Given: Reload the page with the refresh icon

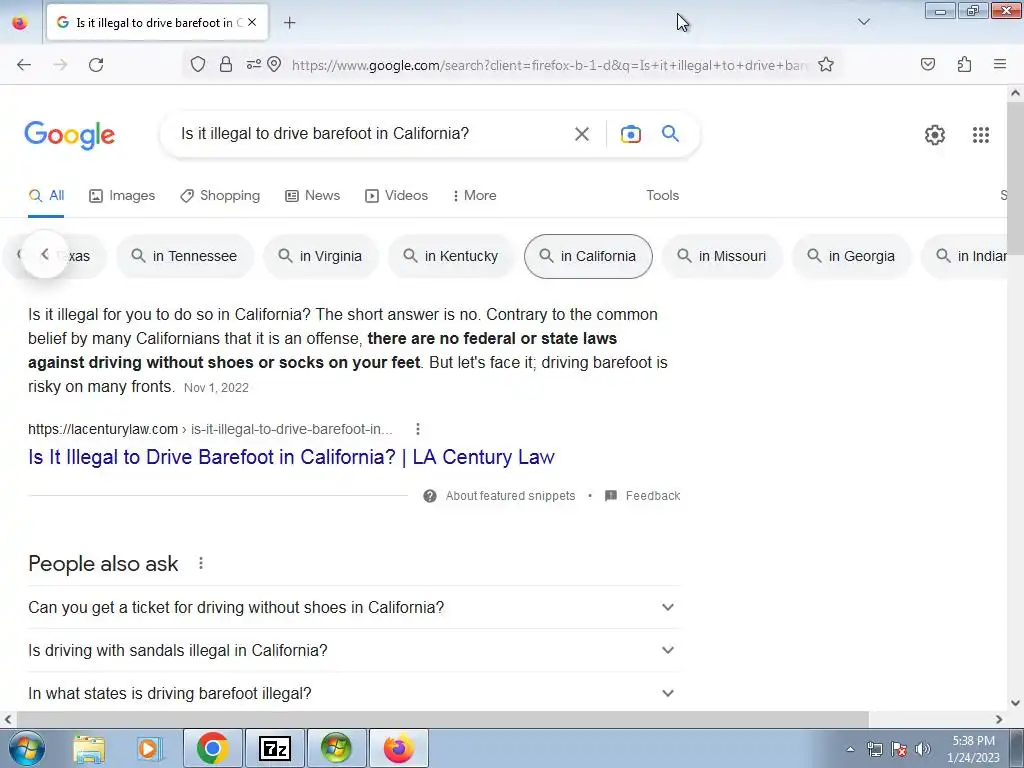Looking at the screenshot, I should click(96, 65).
